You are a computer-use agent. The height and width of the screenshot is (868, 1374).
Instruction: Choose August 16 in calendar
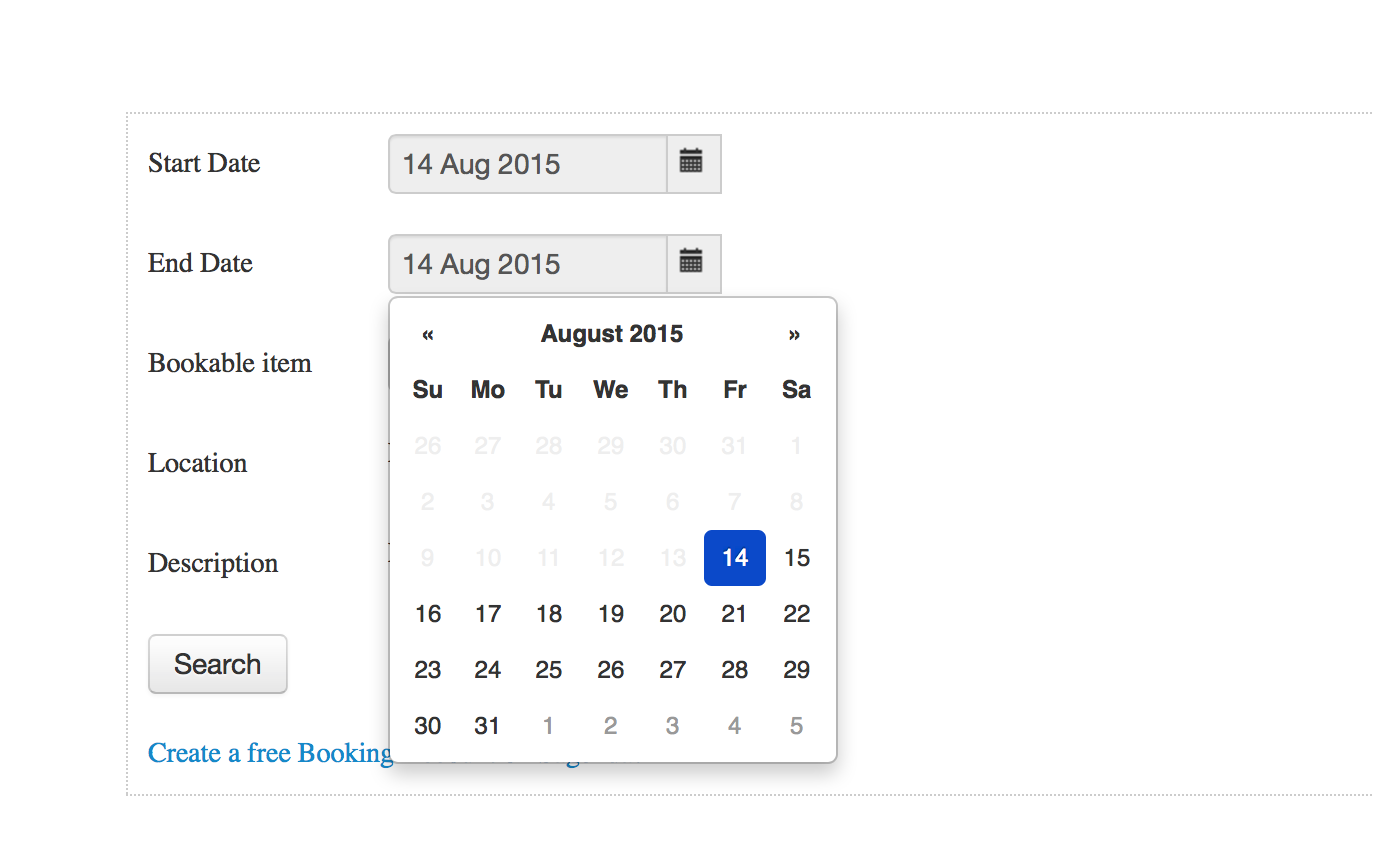coord(428,614)
